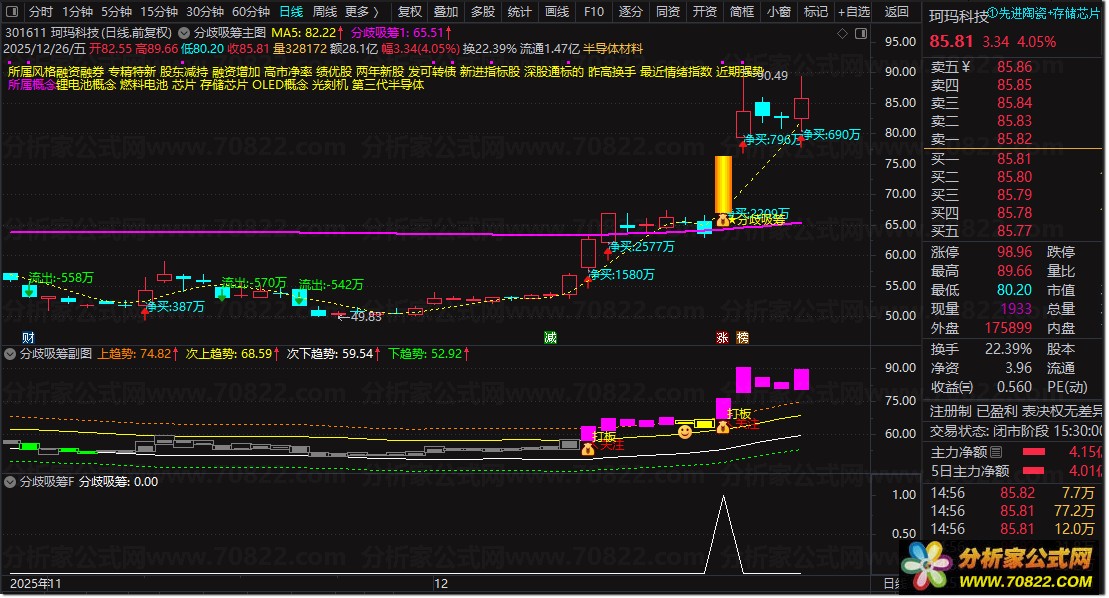Click the 专精特新 style tag
Image resolution: width=1109 pixels, height=598 pixels.
[x=132, y=71]
